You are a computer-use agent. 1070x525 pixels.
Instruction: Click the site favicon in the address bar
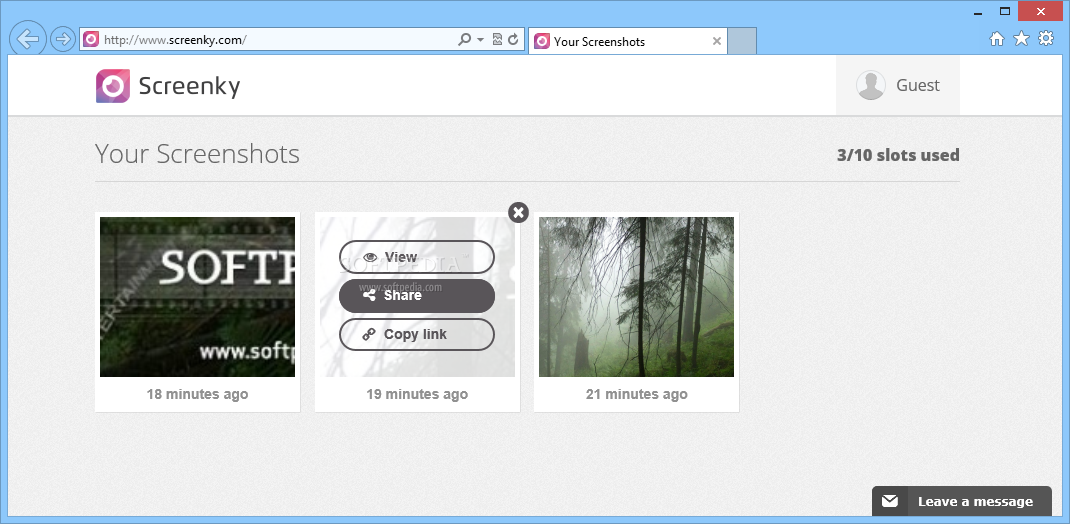[91, 40]
